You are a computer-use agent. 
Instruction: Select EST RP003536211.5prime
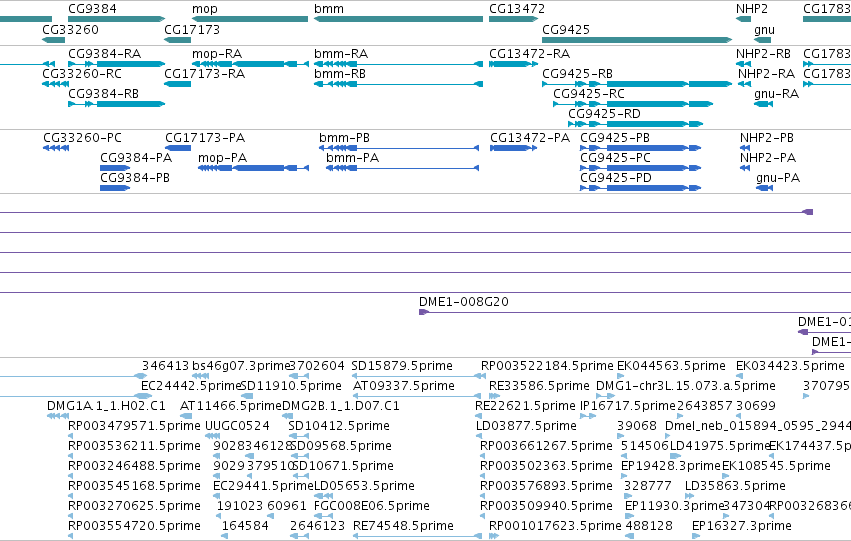71,456
